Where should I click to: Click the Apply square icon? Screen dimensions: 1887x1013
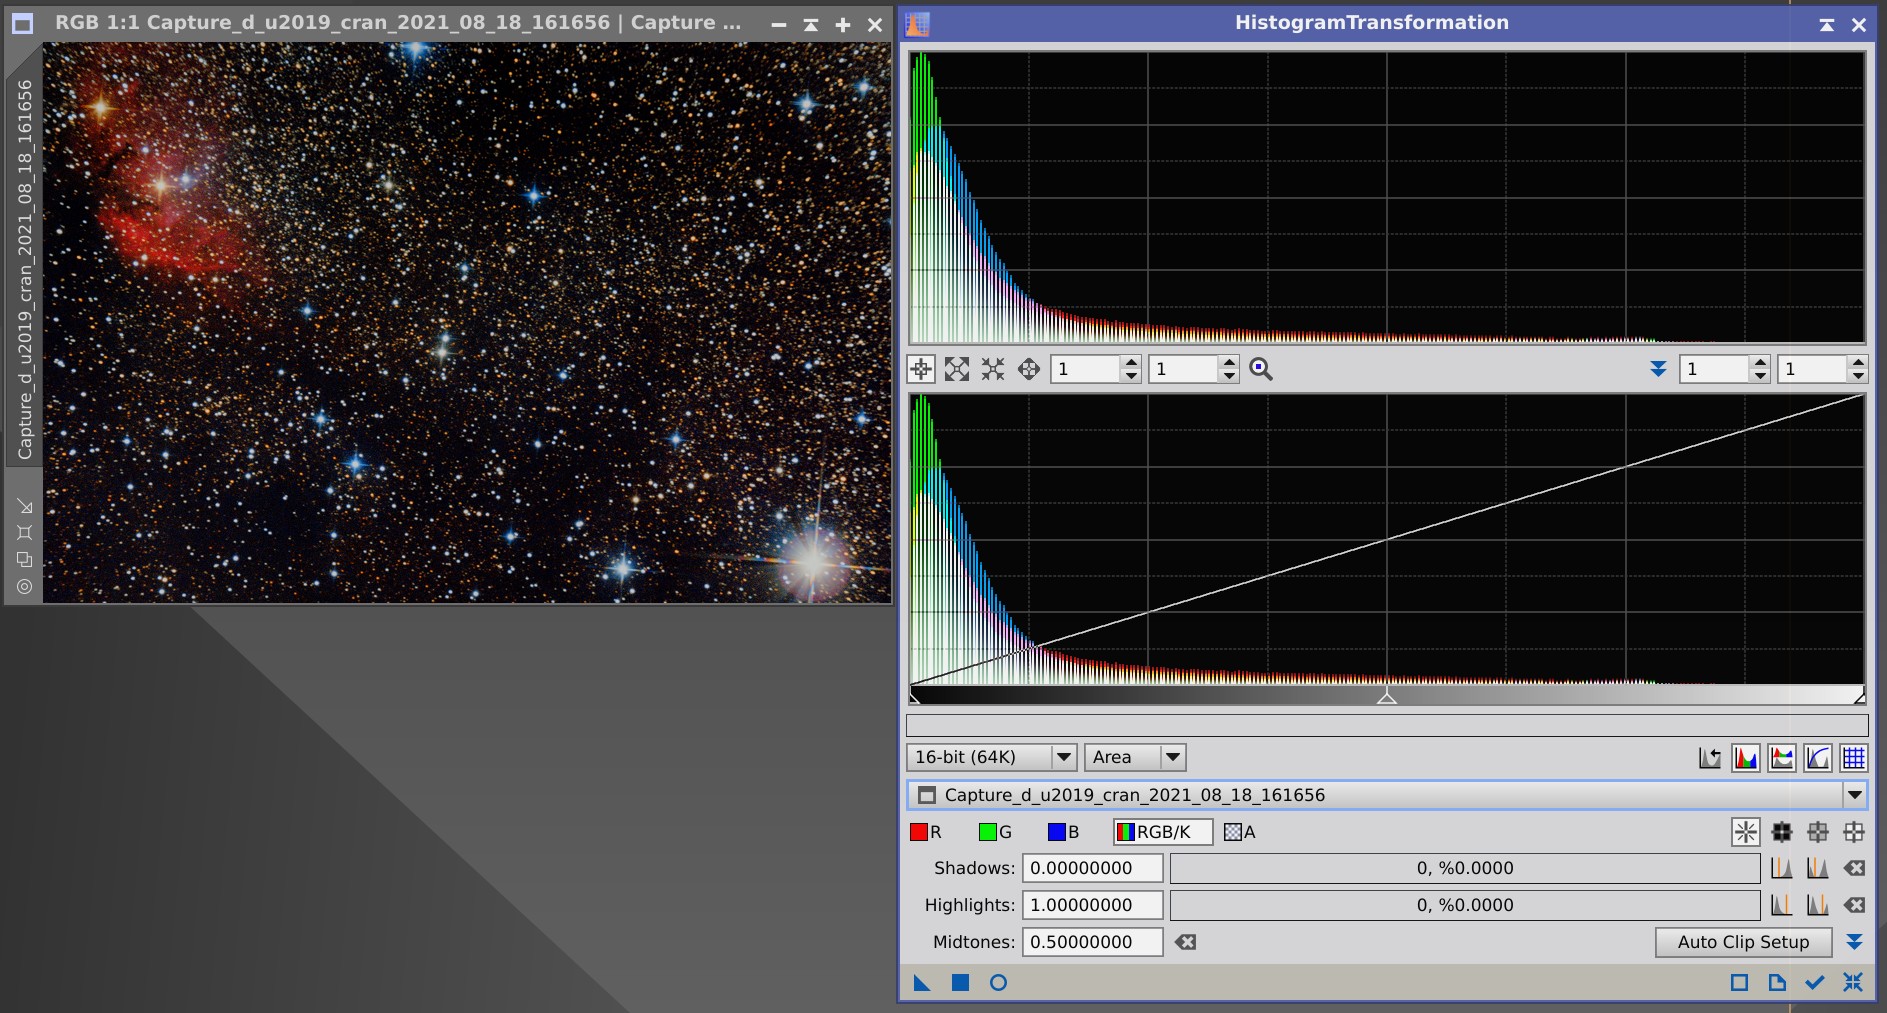pos(960,983)
